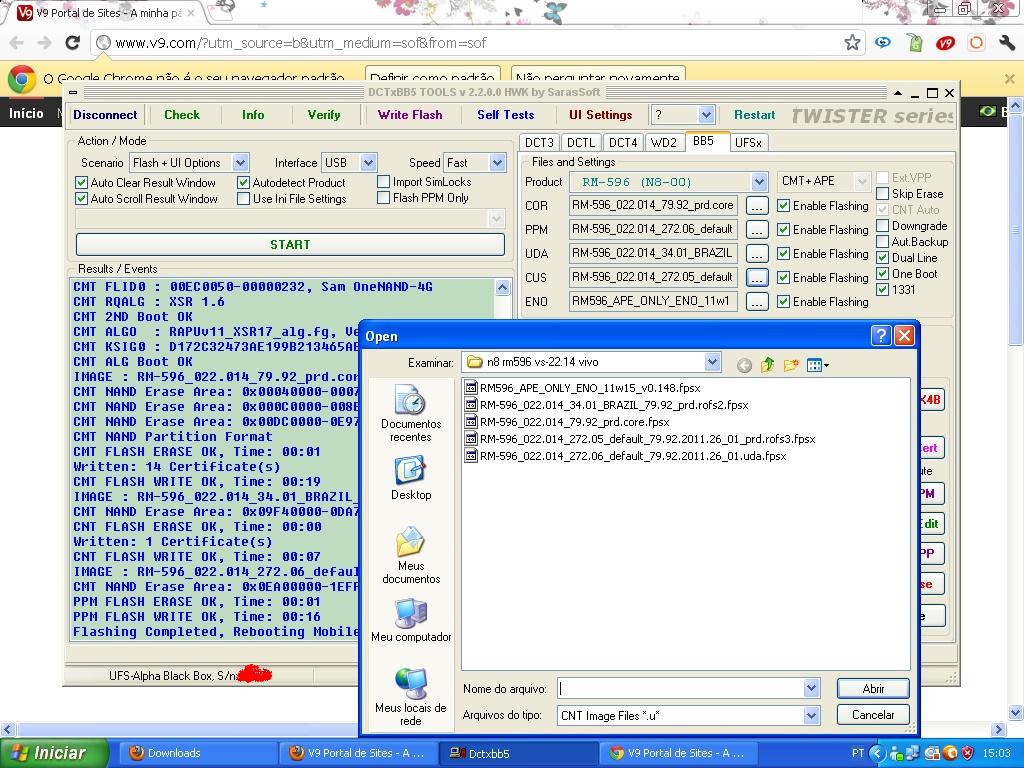Open the '?' toolbar dropdown

coord(706,115)
